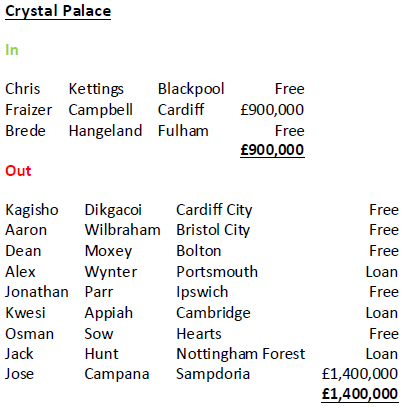Viewport: 403px width, 408px height.
Task: Select the red Out label
Action: click(x=18, y=171)
